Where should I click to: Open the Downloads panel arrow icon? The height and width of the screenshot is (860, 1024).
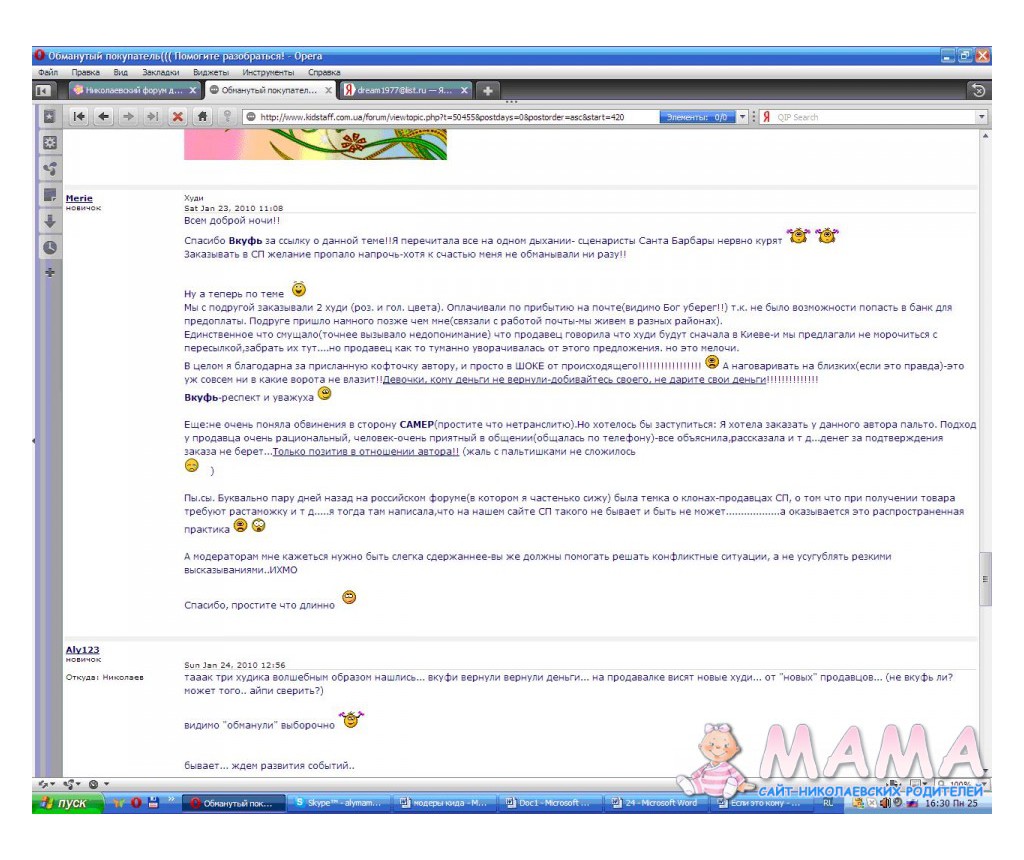click(x=49, y=221)
